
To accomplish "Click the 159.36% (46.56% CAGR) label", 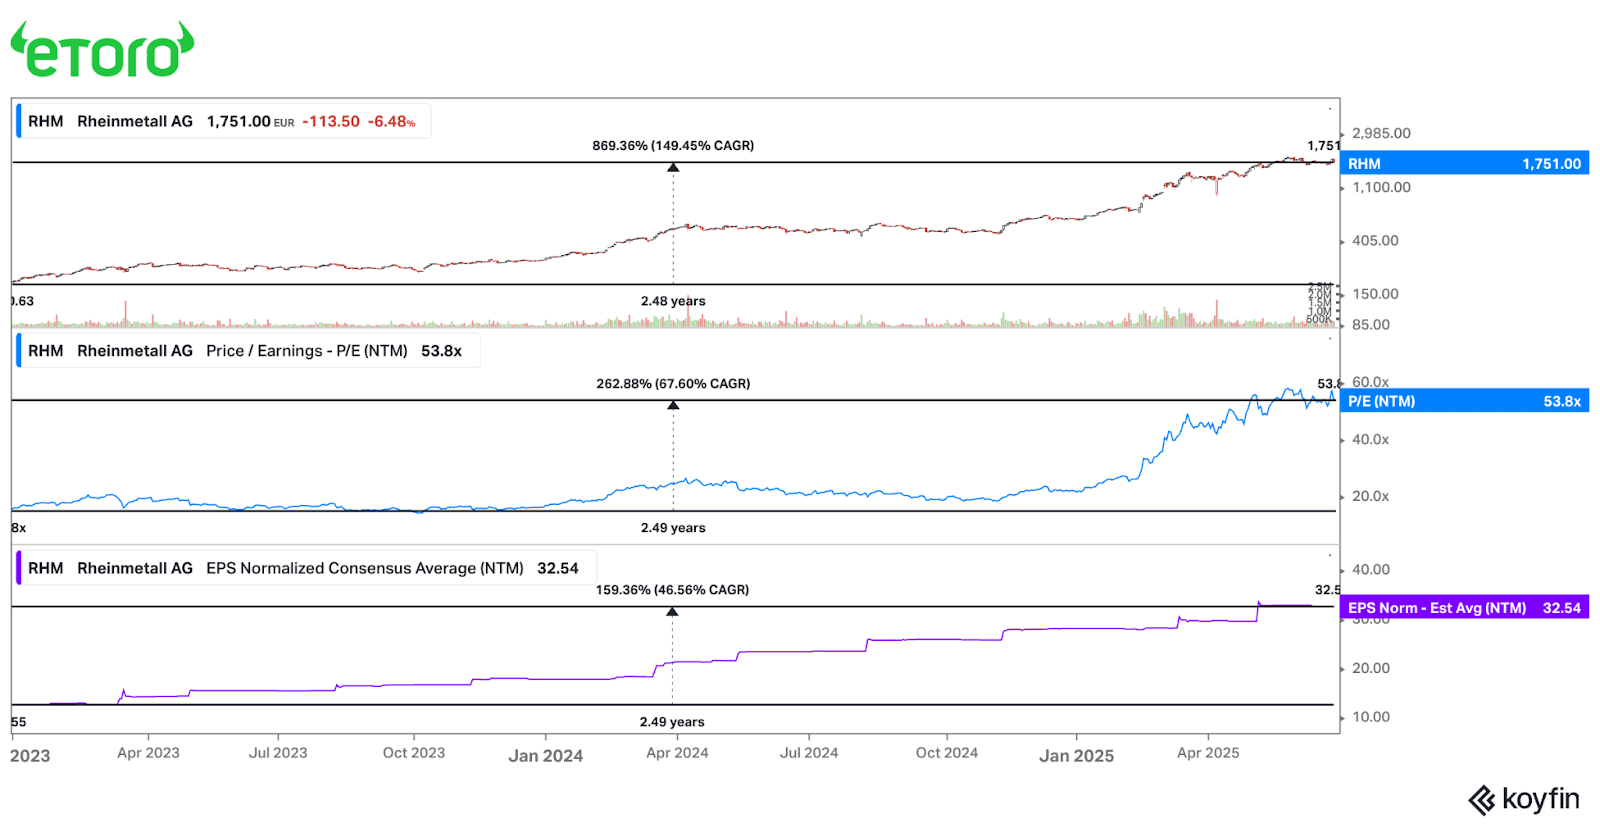I will click(x=672, y=590).
